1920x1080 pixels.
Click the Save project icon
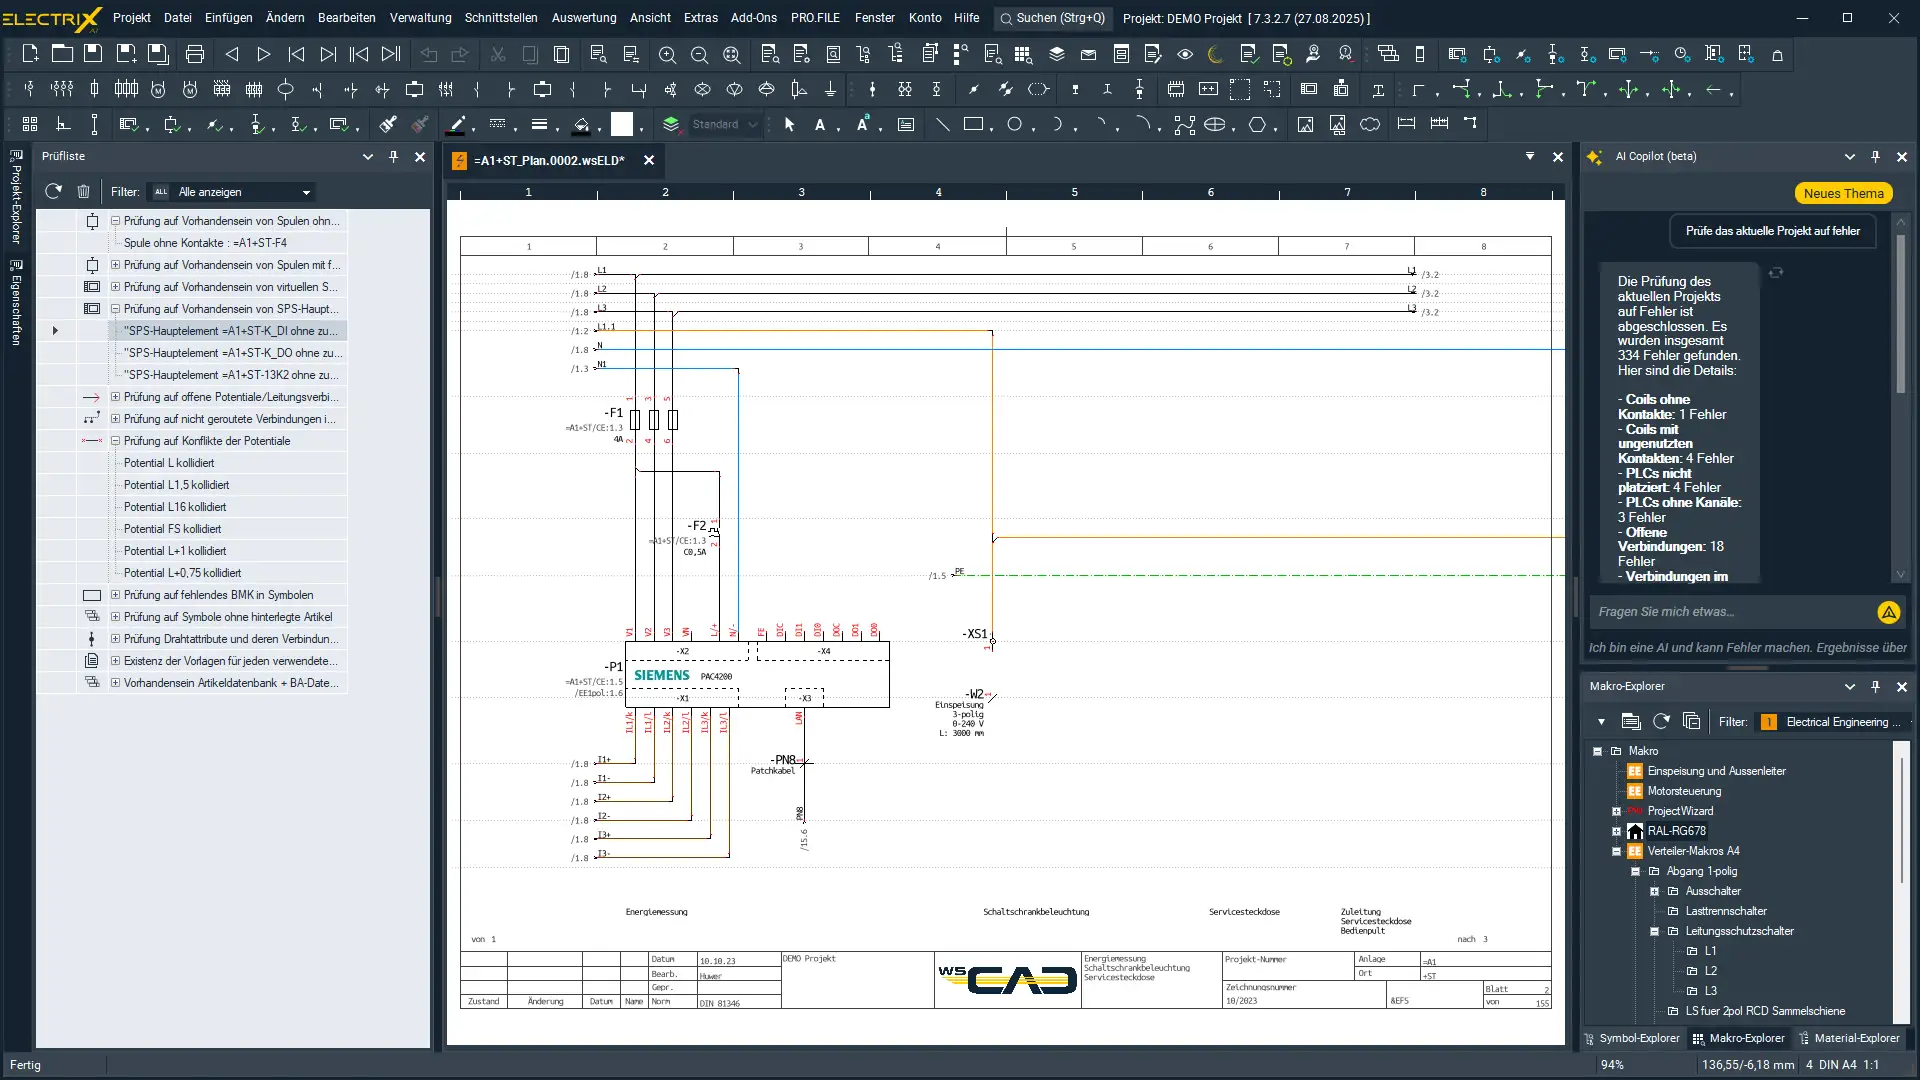pyautogui.click(x=93, y=54)
